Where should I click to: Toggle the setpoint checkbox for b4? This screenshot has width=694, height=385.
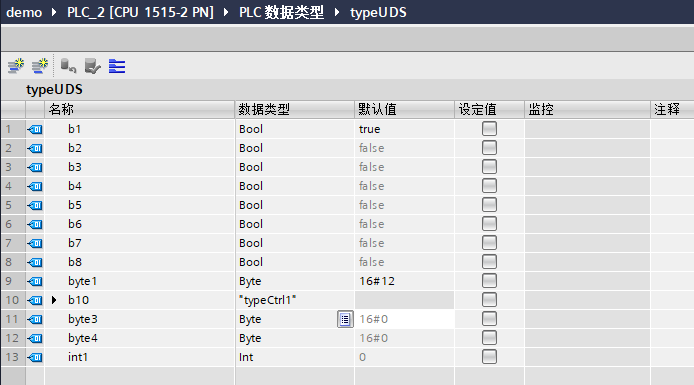(489, 186)
